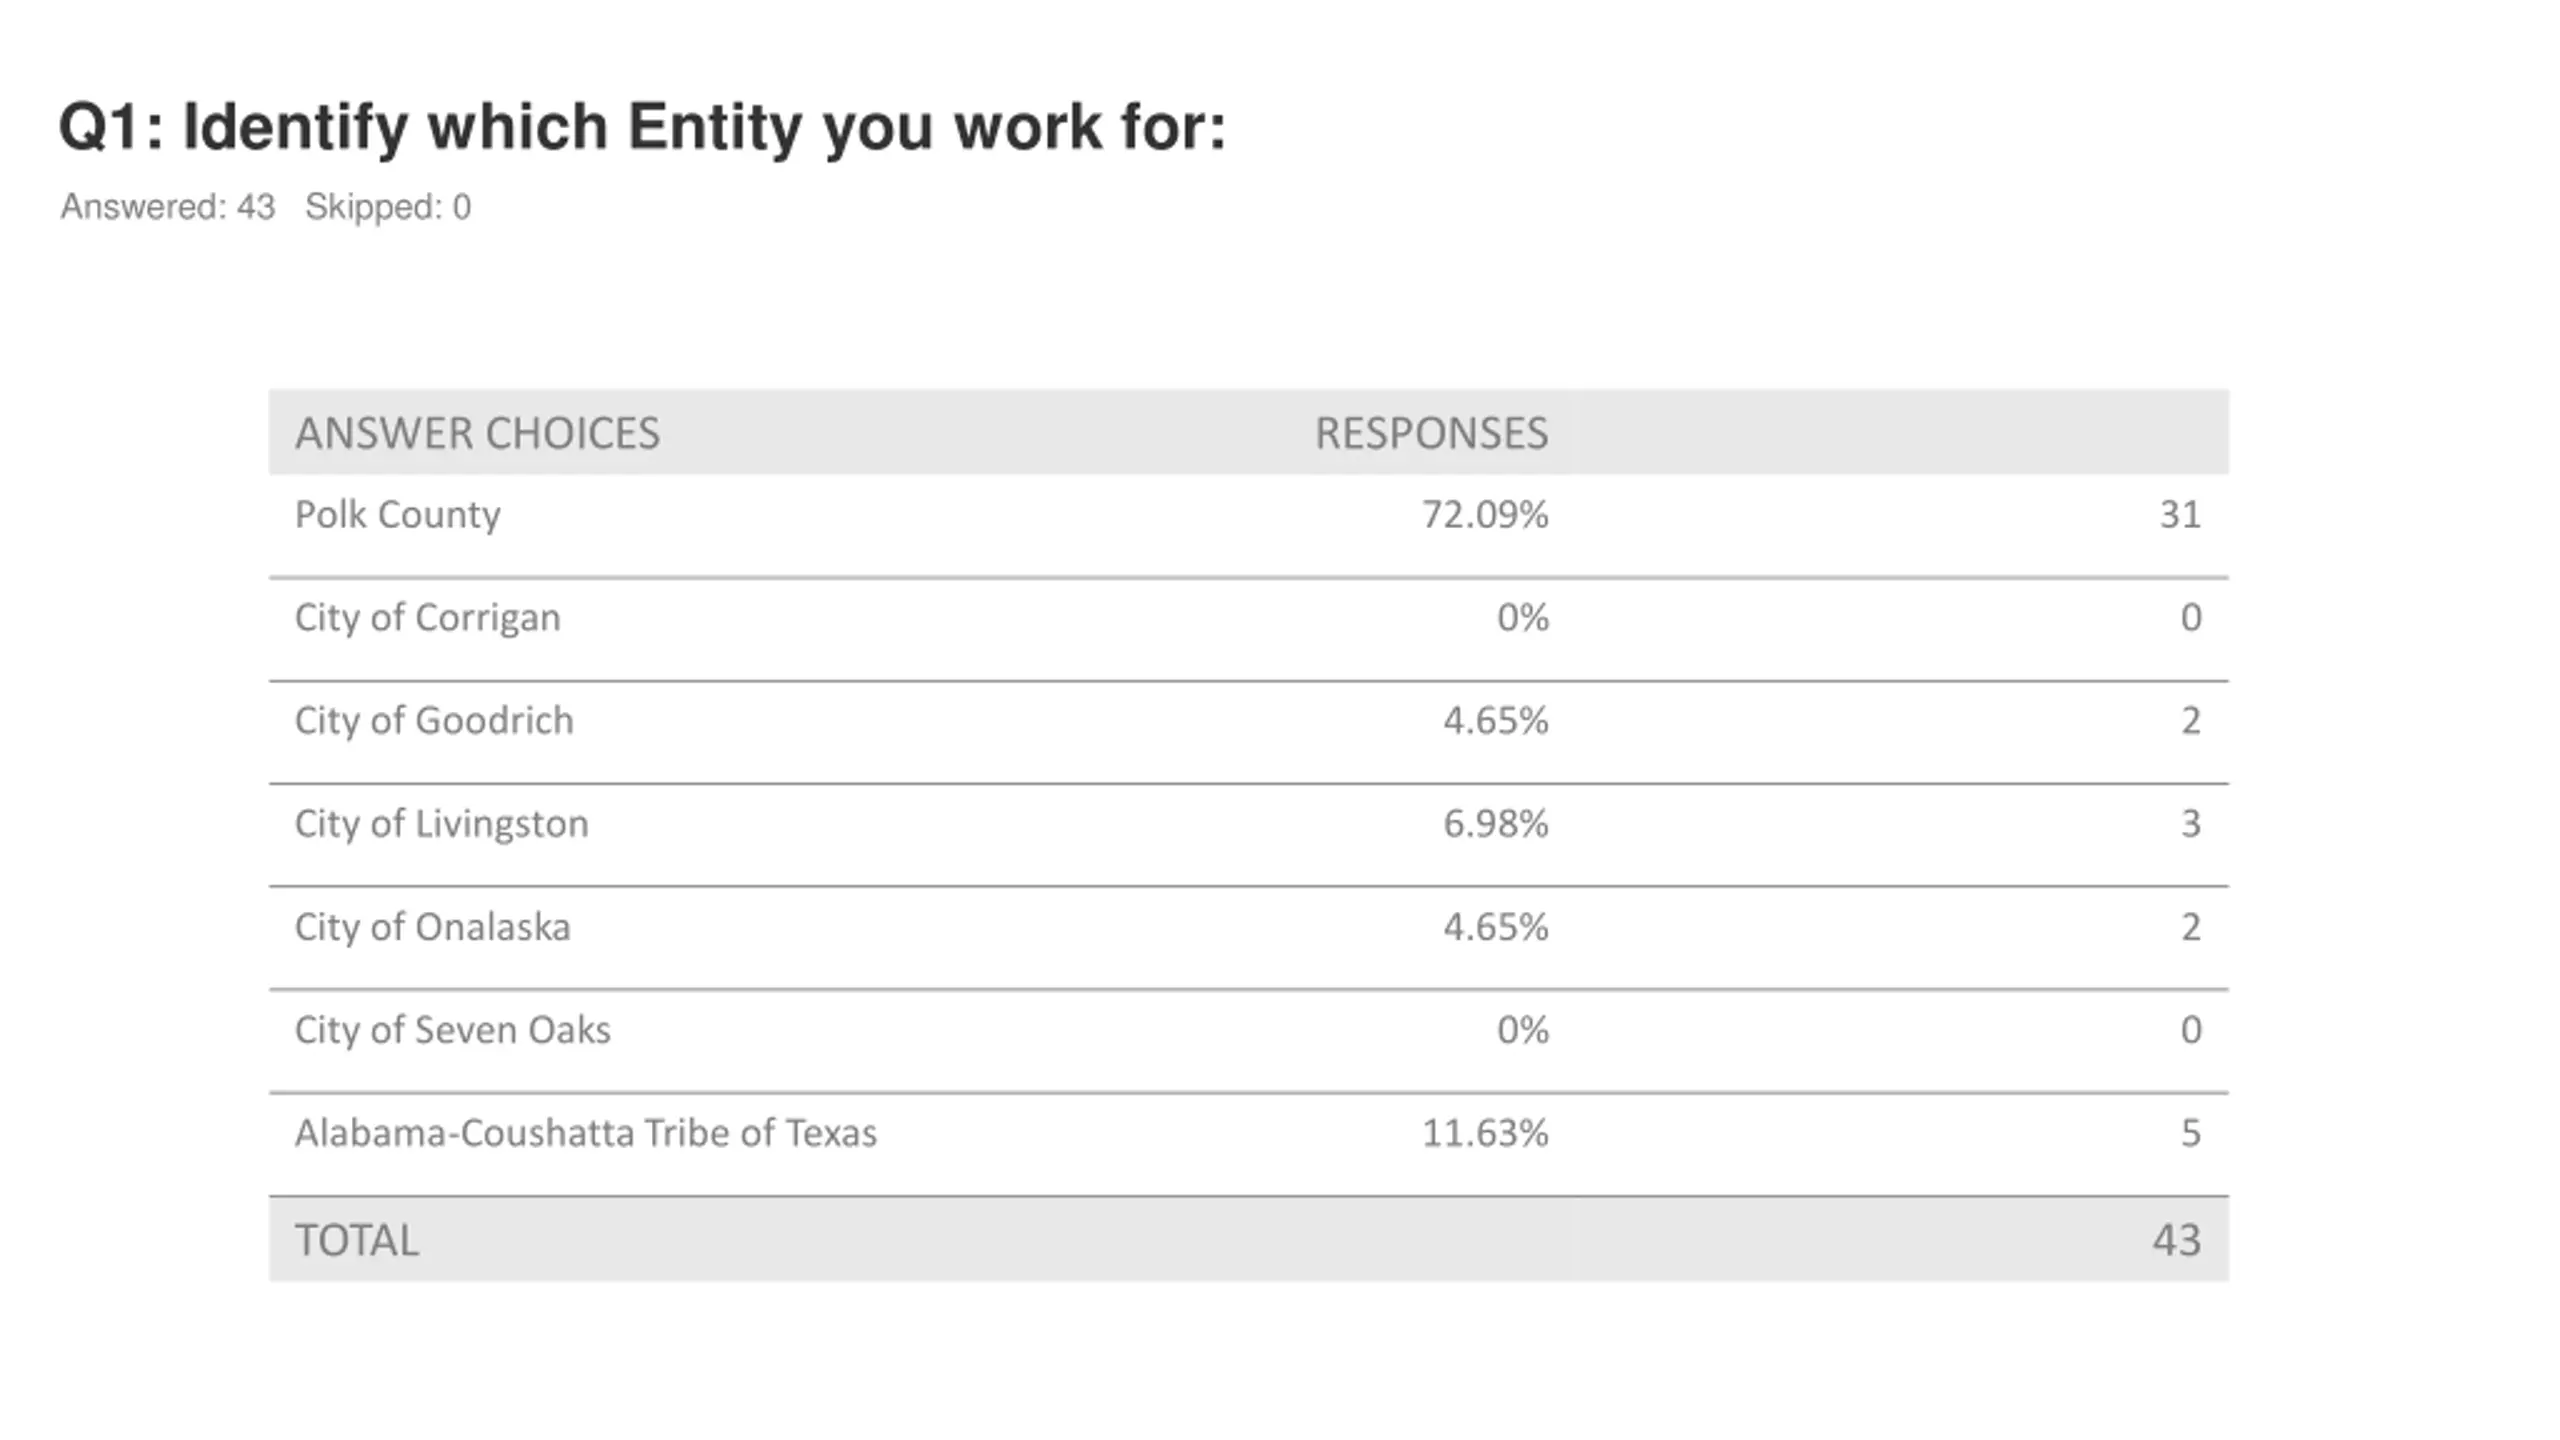Click the 'Skipped: 0' label
This screenshot has height=1440, width=2560.
[388, 207]
